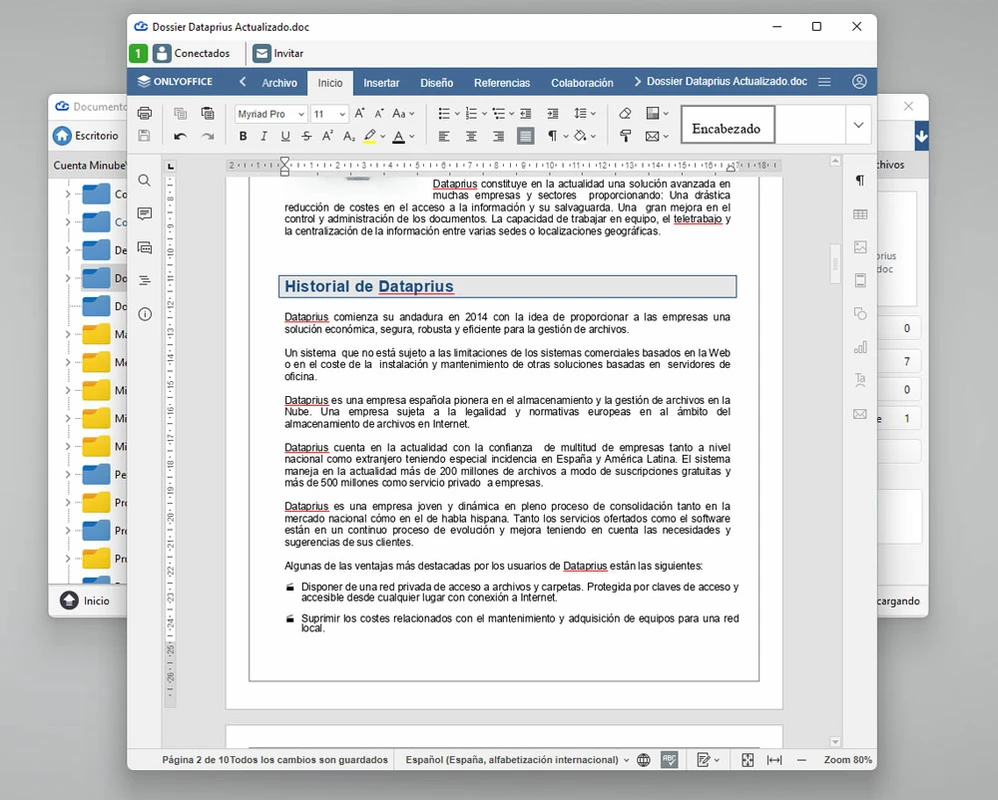Open the user profile icon
The image size is (998, 800).
coord(859,81)
